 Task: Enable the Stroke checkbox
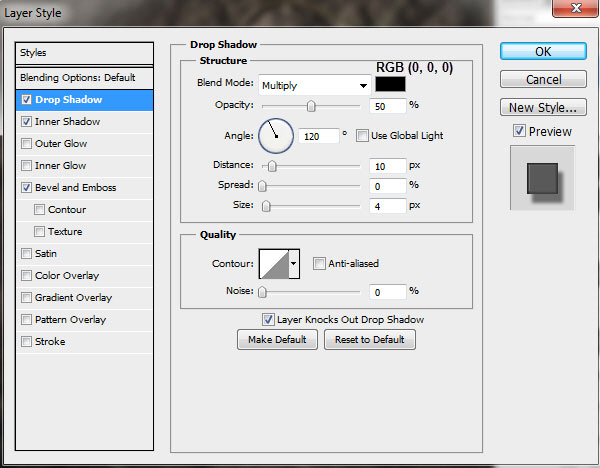(26, 341)
